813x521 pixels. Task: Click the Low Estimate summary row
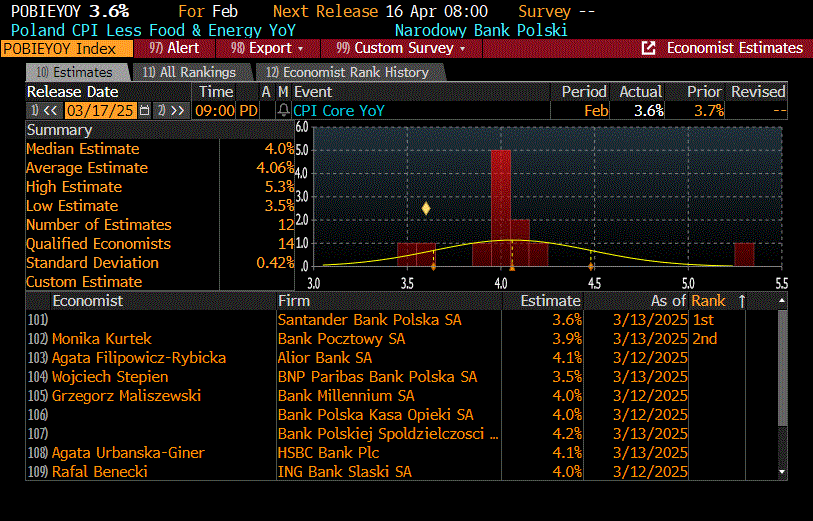pyautogui.click(x=160, y=206)
